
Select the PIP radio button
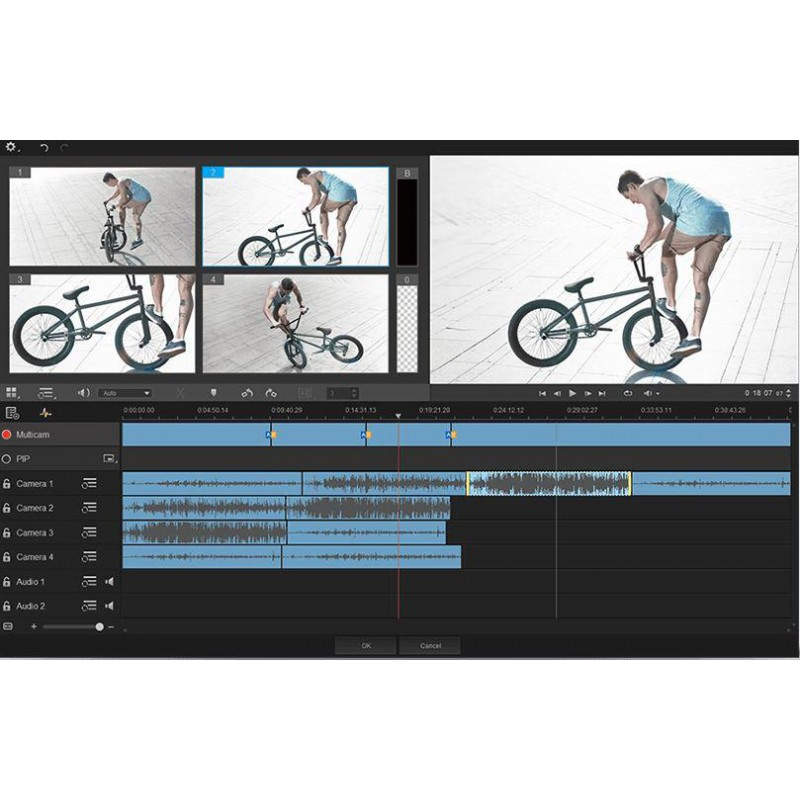7,459
